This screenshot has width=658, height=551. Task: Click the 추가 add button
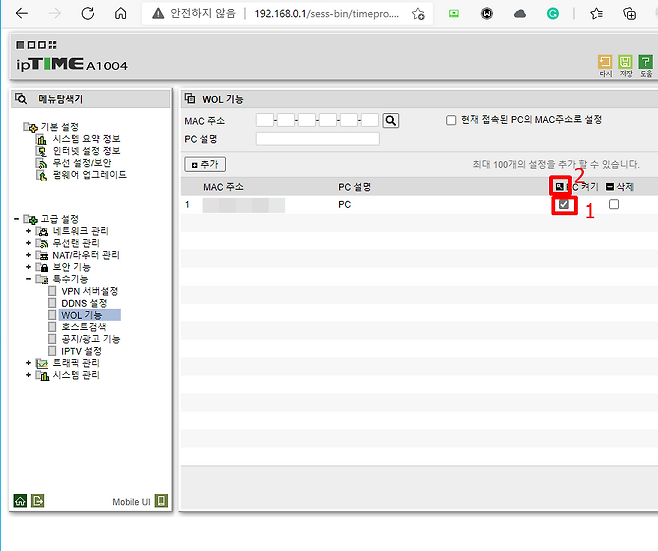[205, 165]
